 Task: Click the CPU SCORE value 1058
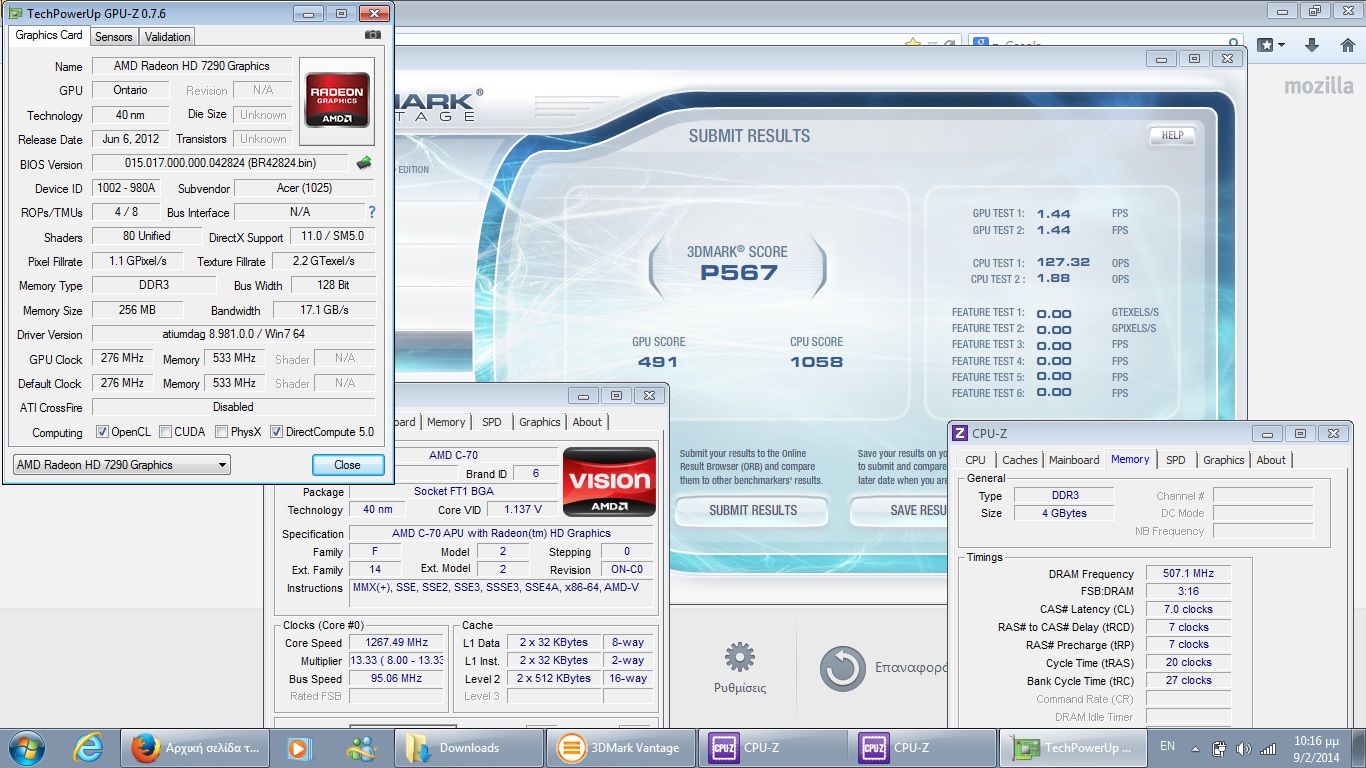coord(816,362)
